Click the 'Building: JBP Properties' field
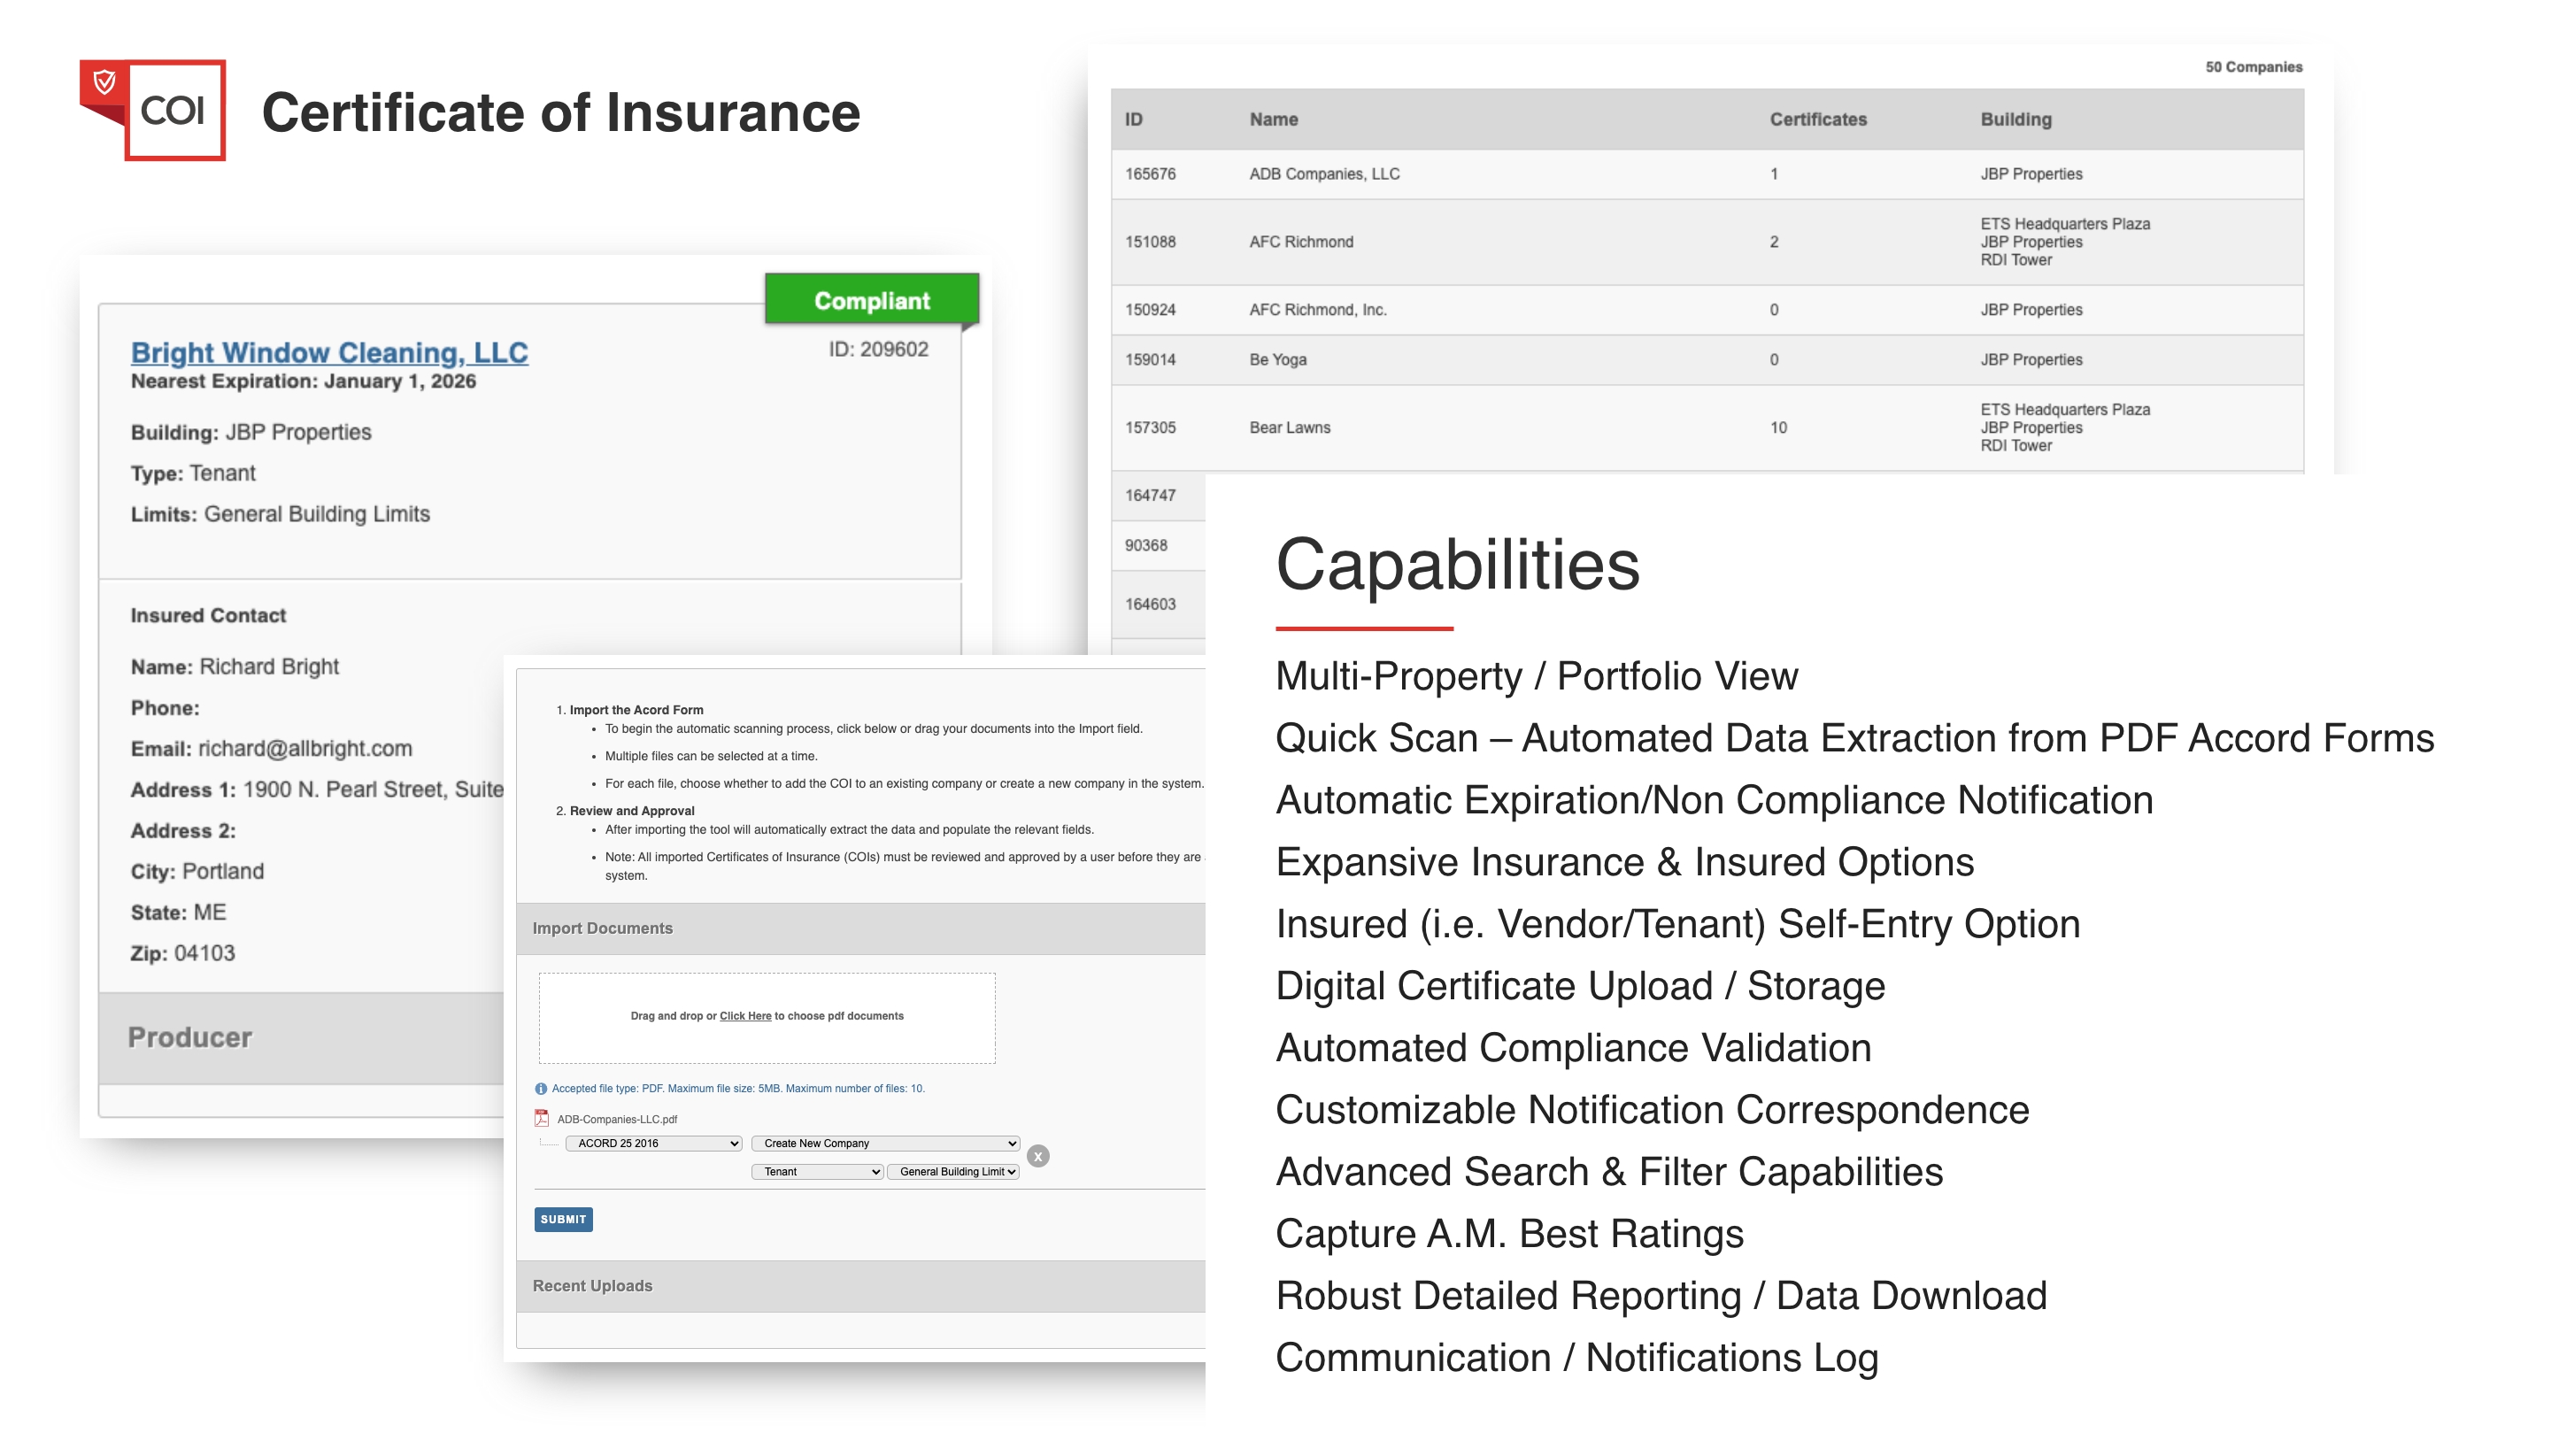This screenshot has height=1456, width=2551. coord(251,432)
